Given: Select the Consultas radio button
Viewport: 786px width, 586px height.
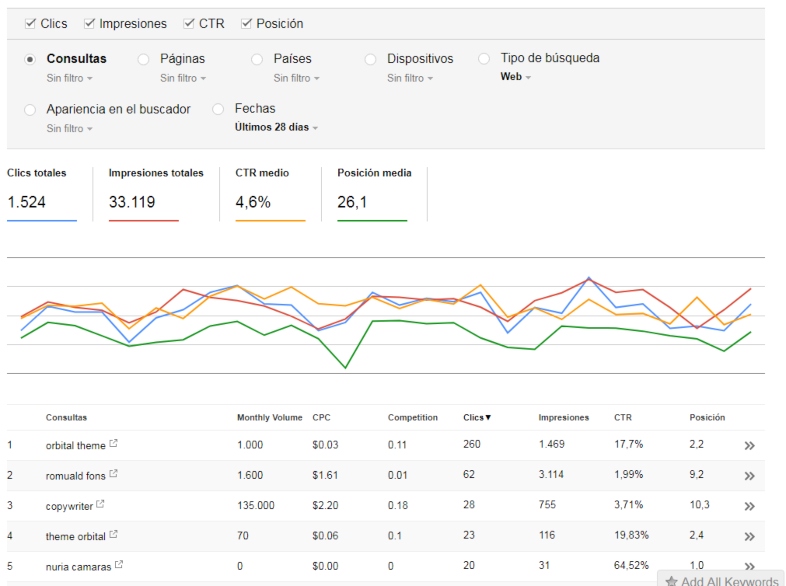Looking at the screenshot, I should [x=30, y=59].
